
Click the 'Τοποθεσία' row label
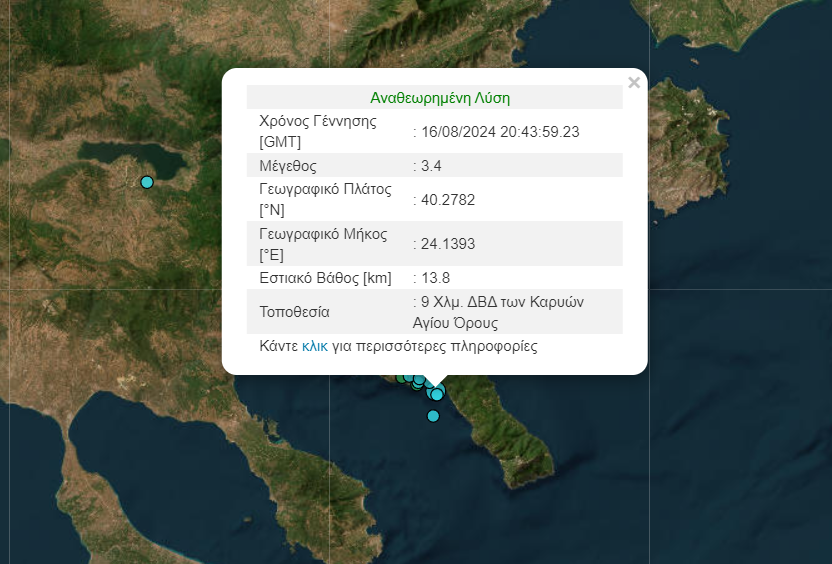(x=294, y=312)
